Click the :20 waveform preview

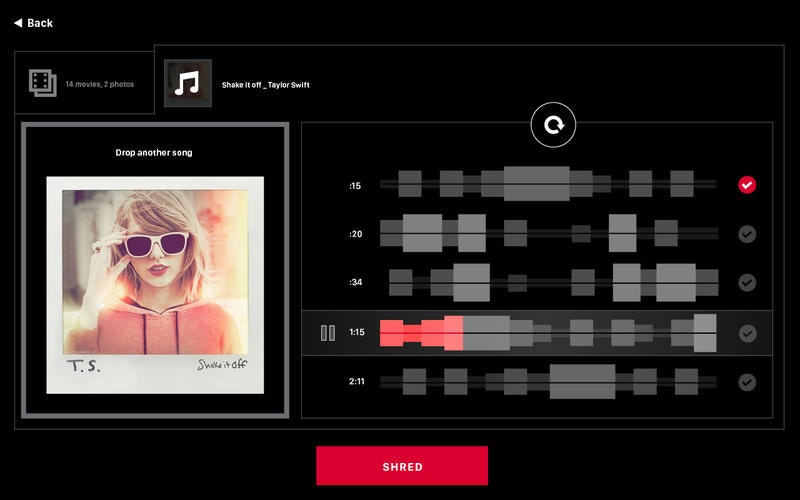[x=548, y=233]
